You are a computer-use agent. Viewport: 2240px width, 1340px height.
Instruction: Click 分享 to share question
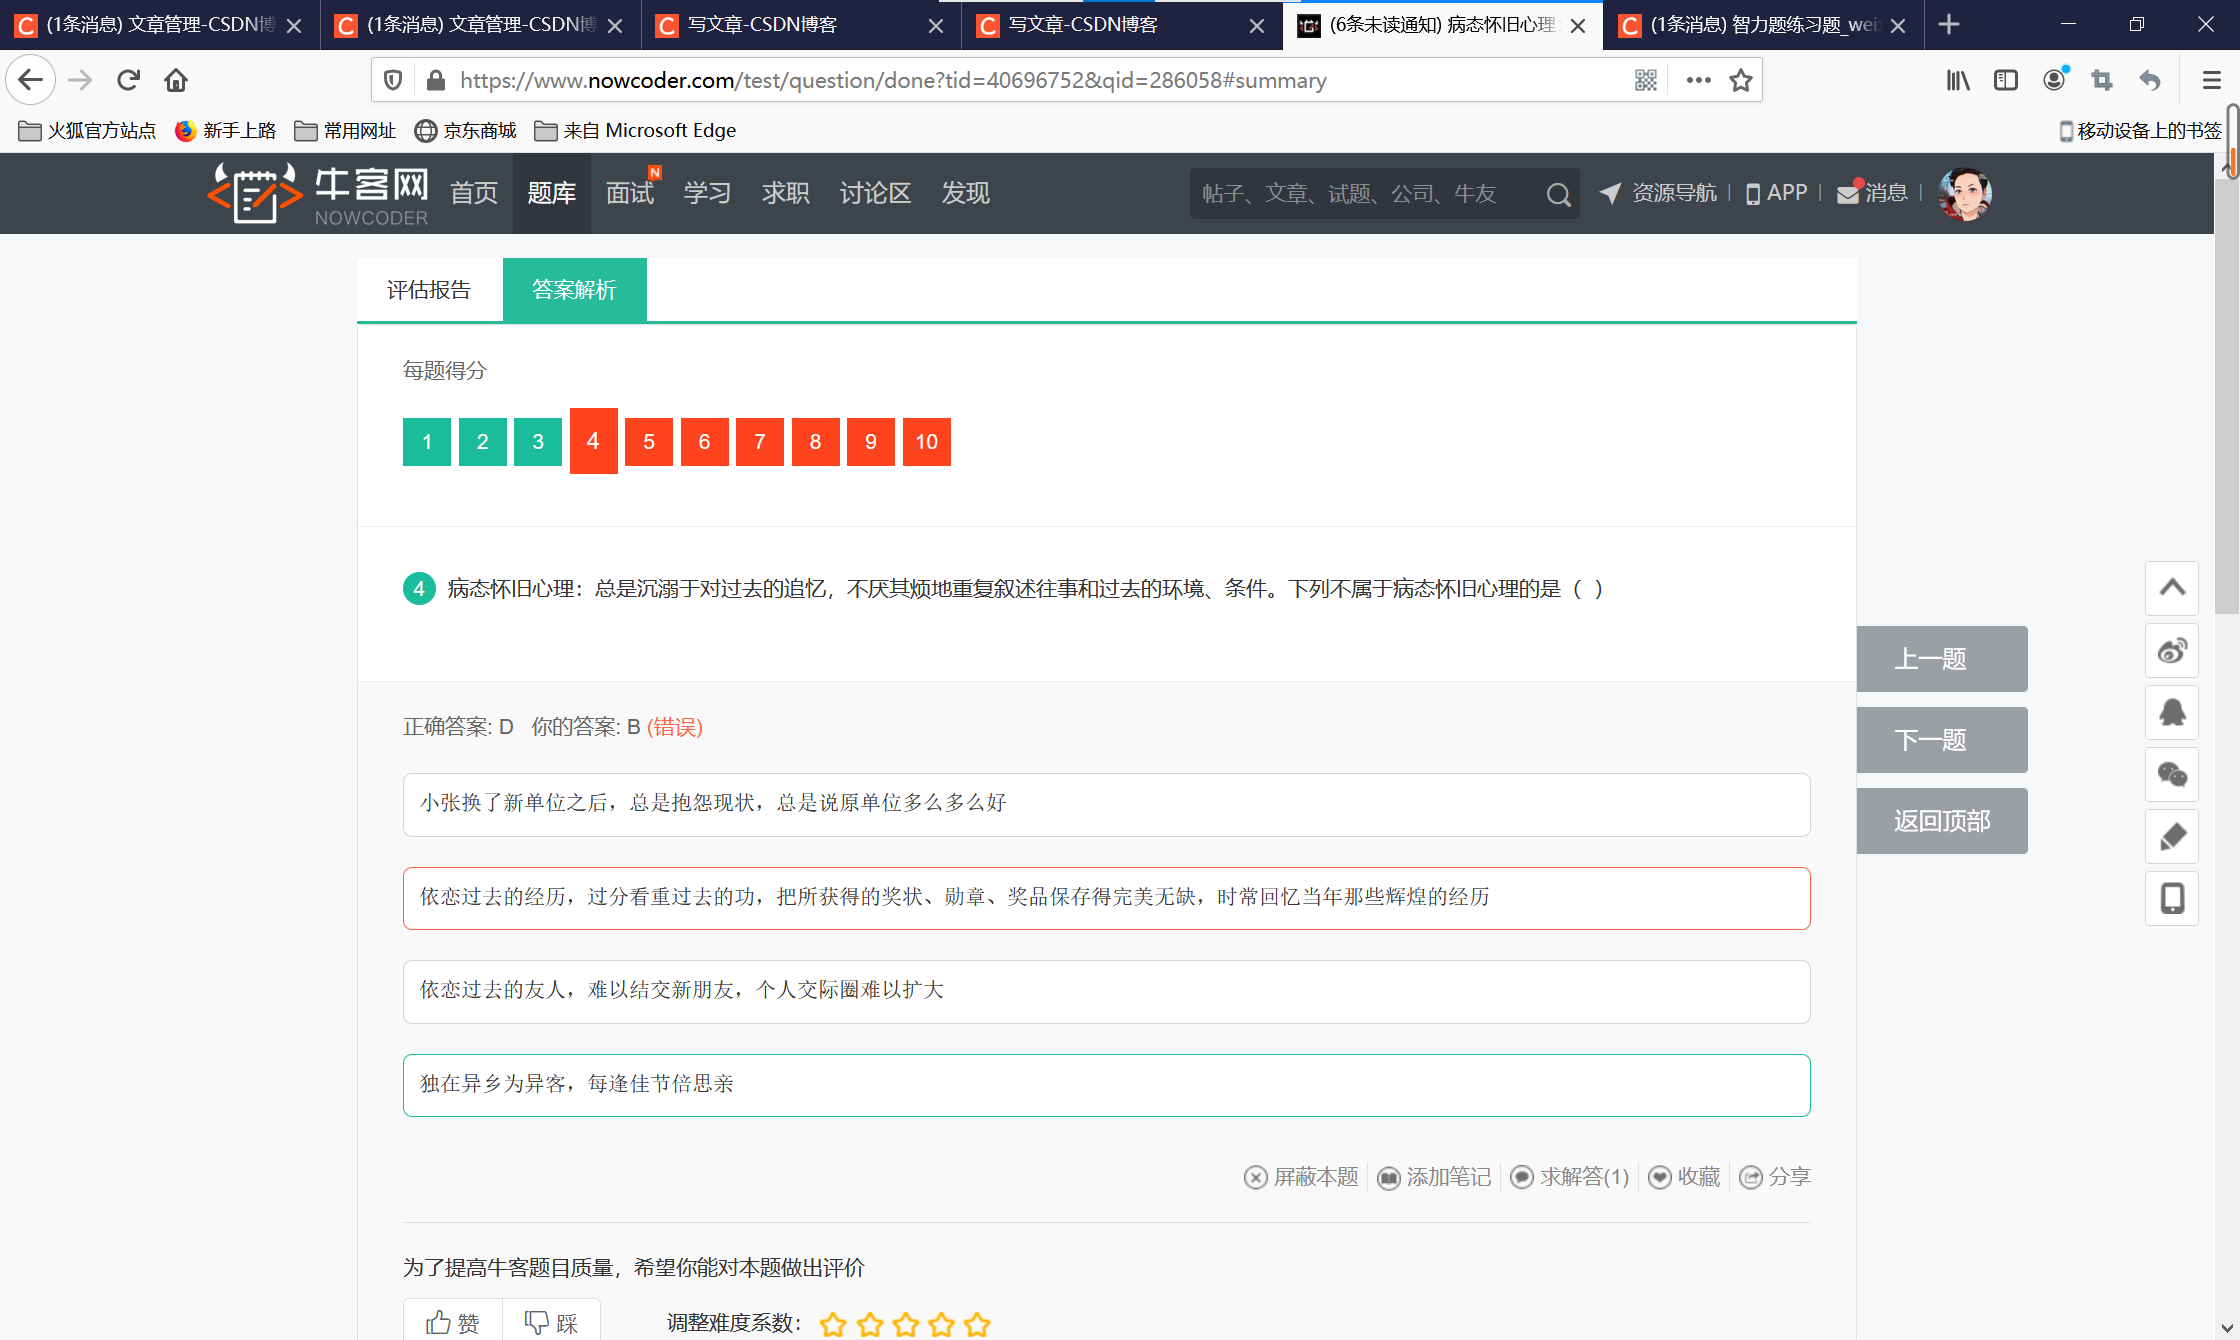pos(1776,1177)
